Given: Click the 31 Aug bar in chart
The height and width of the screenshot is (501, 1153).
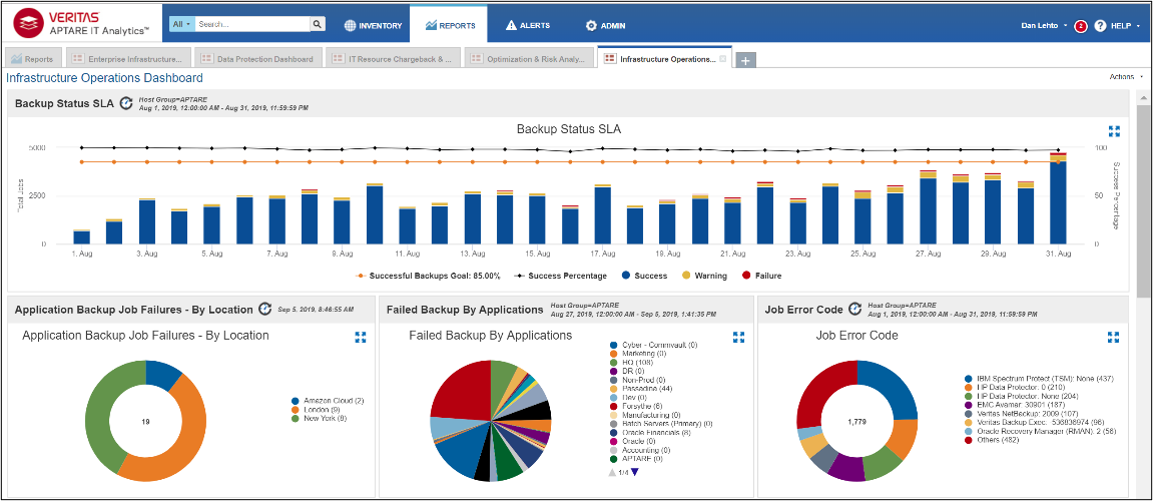Looking at the screenshot, I should (1057, 199).
